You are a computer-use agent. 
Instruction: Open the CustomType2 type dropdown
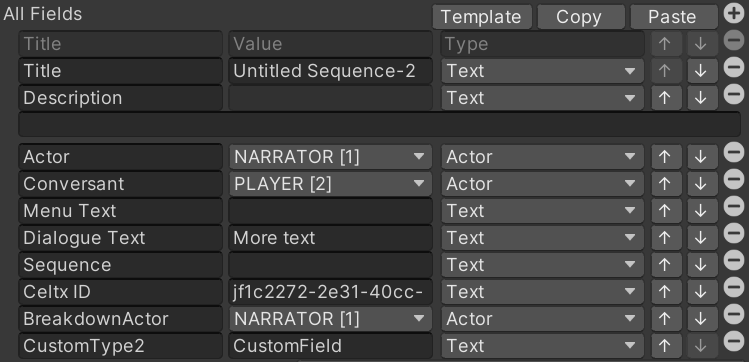coord(542,346)
